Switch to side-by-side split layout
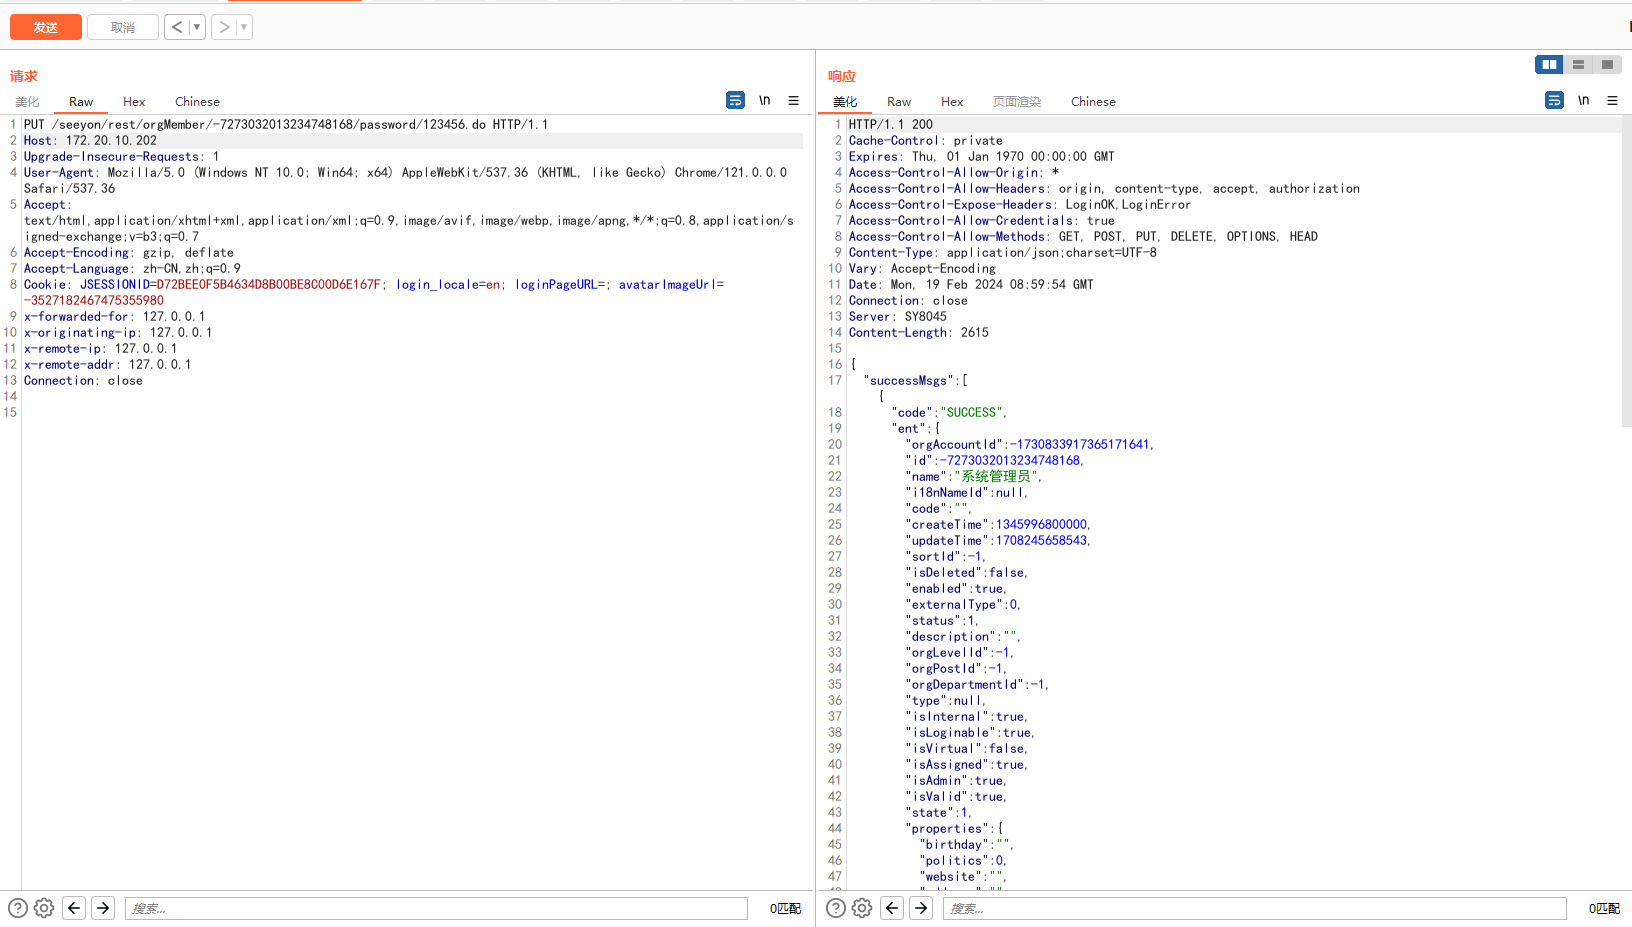The width and height of the screenshot is (1632, 927). pyautogui.click(x=1549, y=64)
